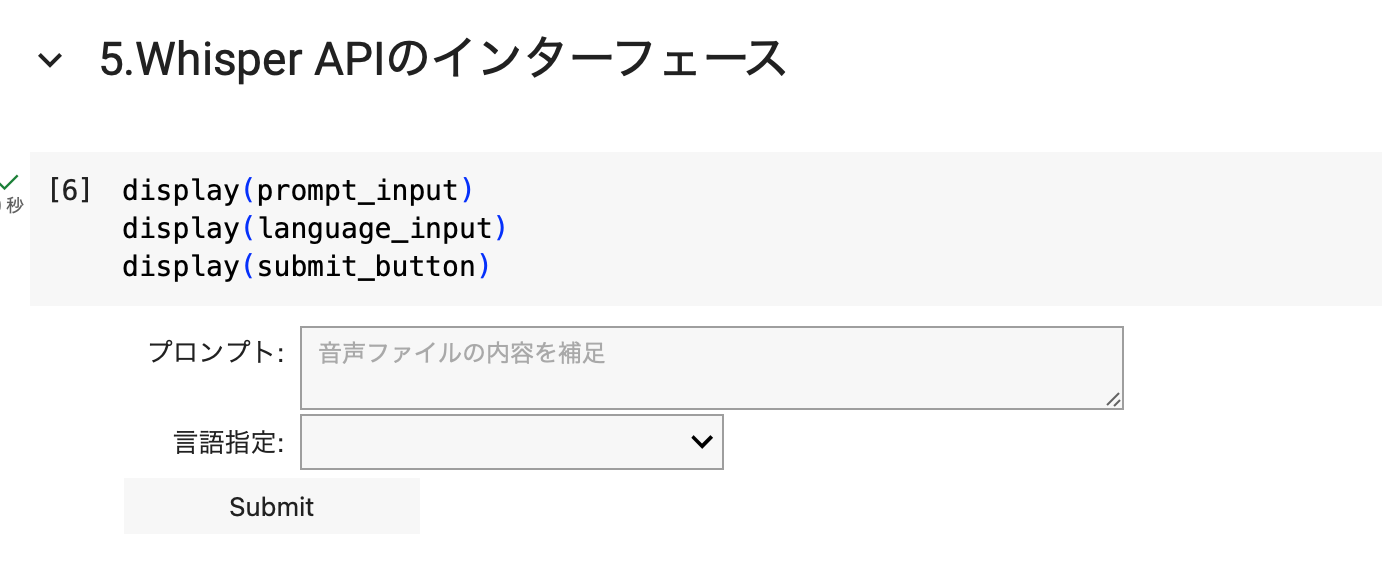Run the cell marked [6]
Screen dimensions: 1382x582
pyautogui.click(x=70, y=190)
